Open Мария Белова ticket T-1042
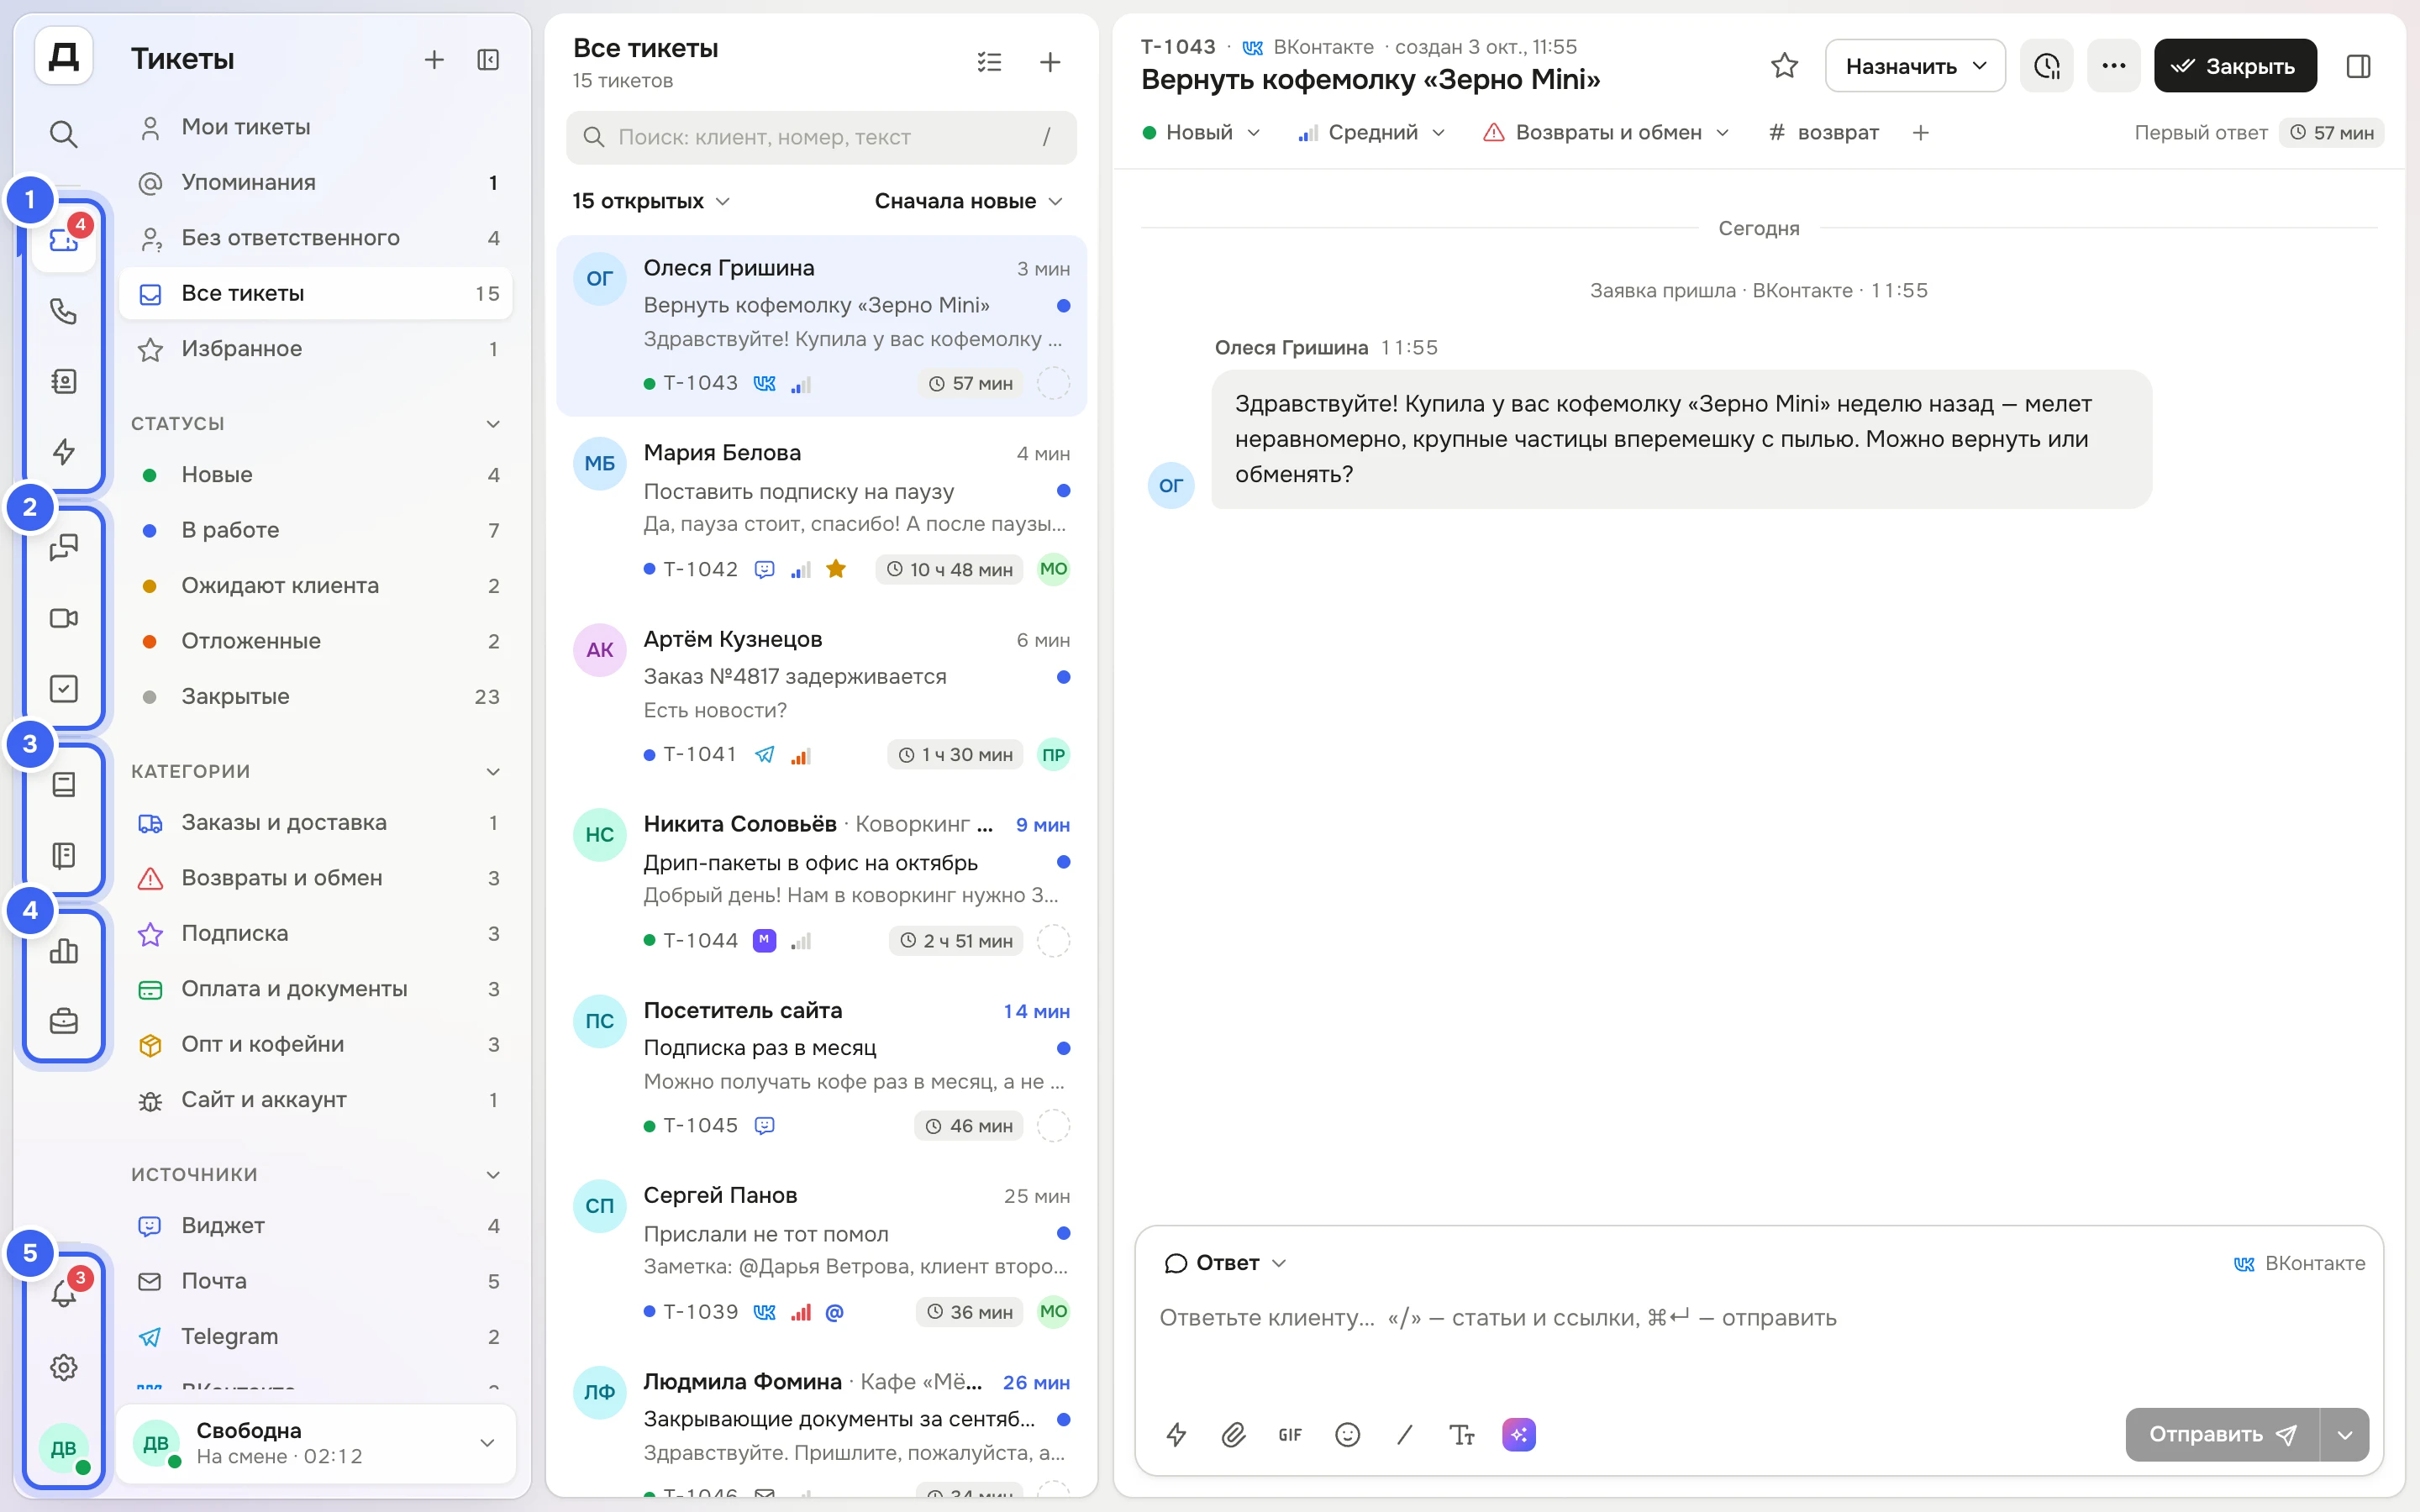2420x1512 pixels. point(821,511)
